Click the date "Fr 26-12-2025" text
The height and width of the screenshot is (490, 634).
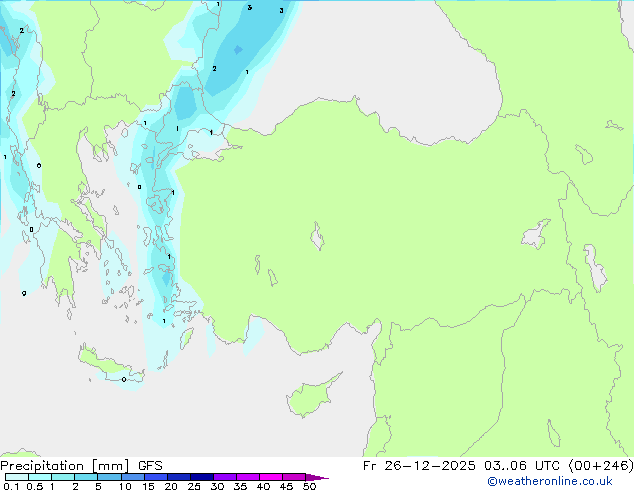419,466
